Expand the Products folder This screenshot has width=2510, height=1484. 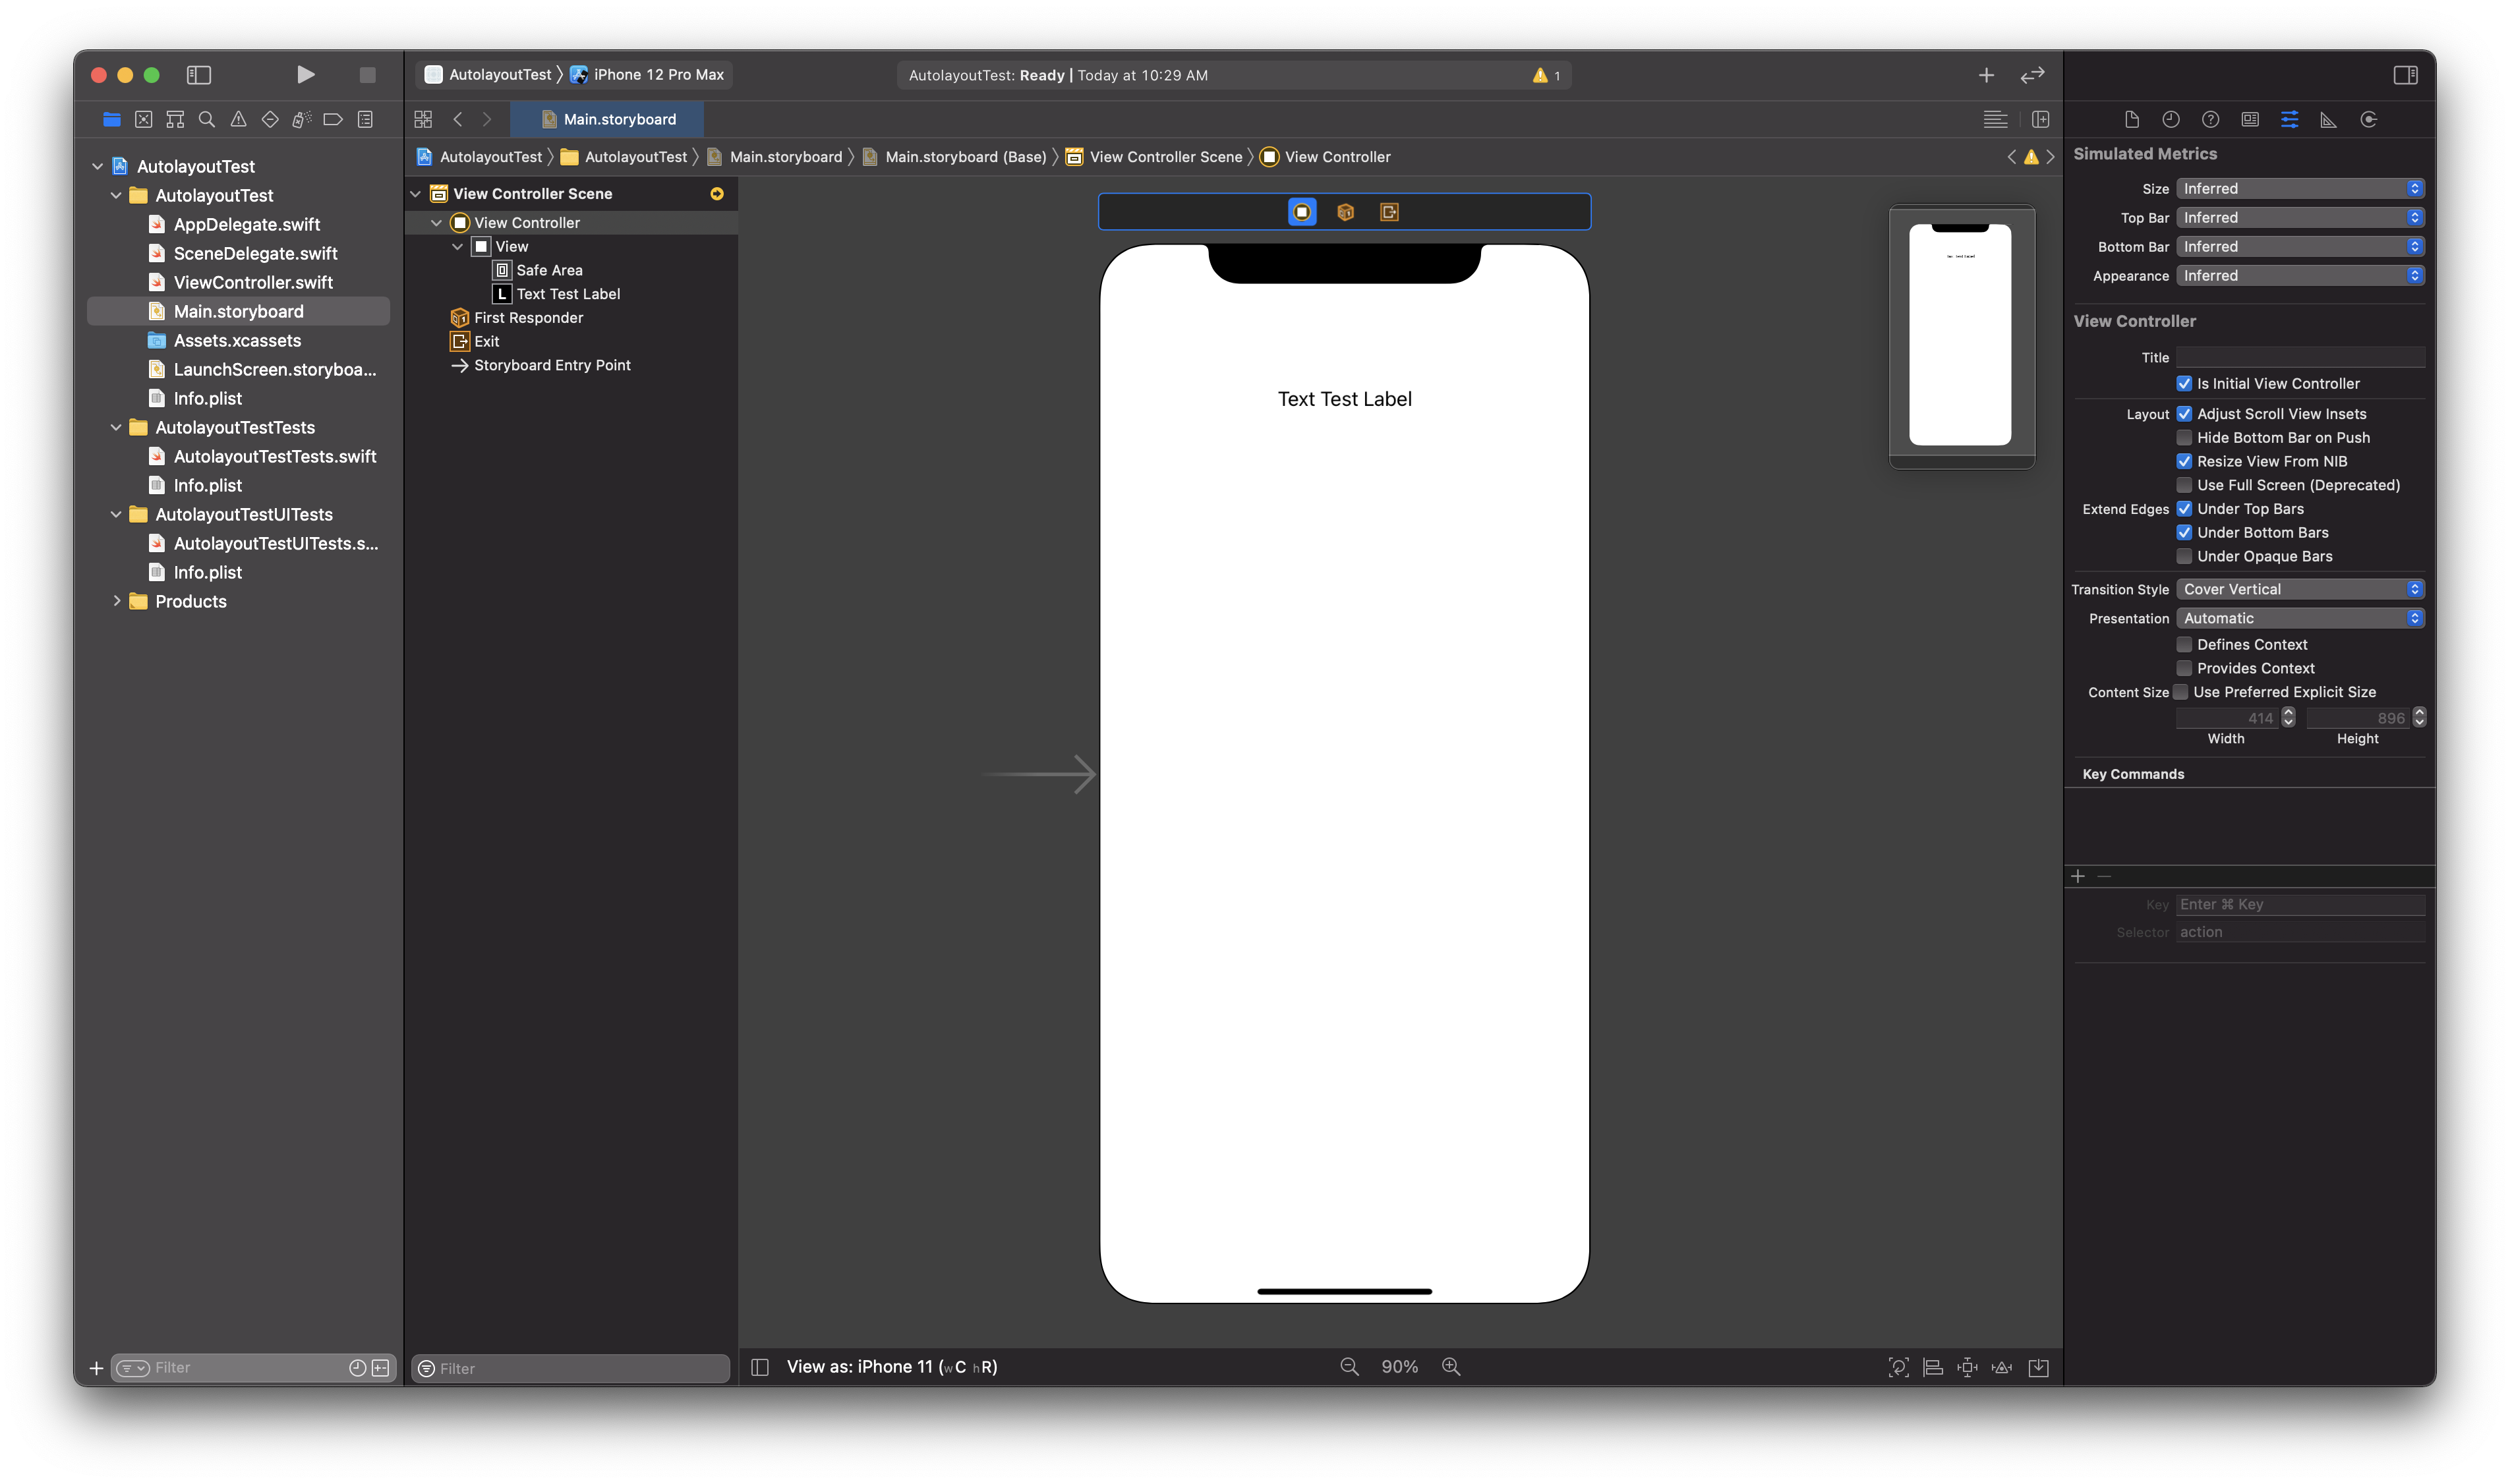click(x=117, y=601)
